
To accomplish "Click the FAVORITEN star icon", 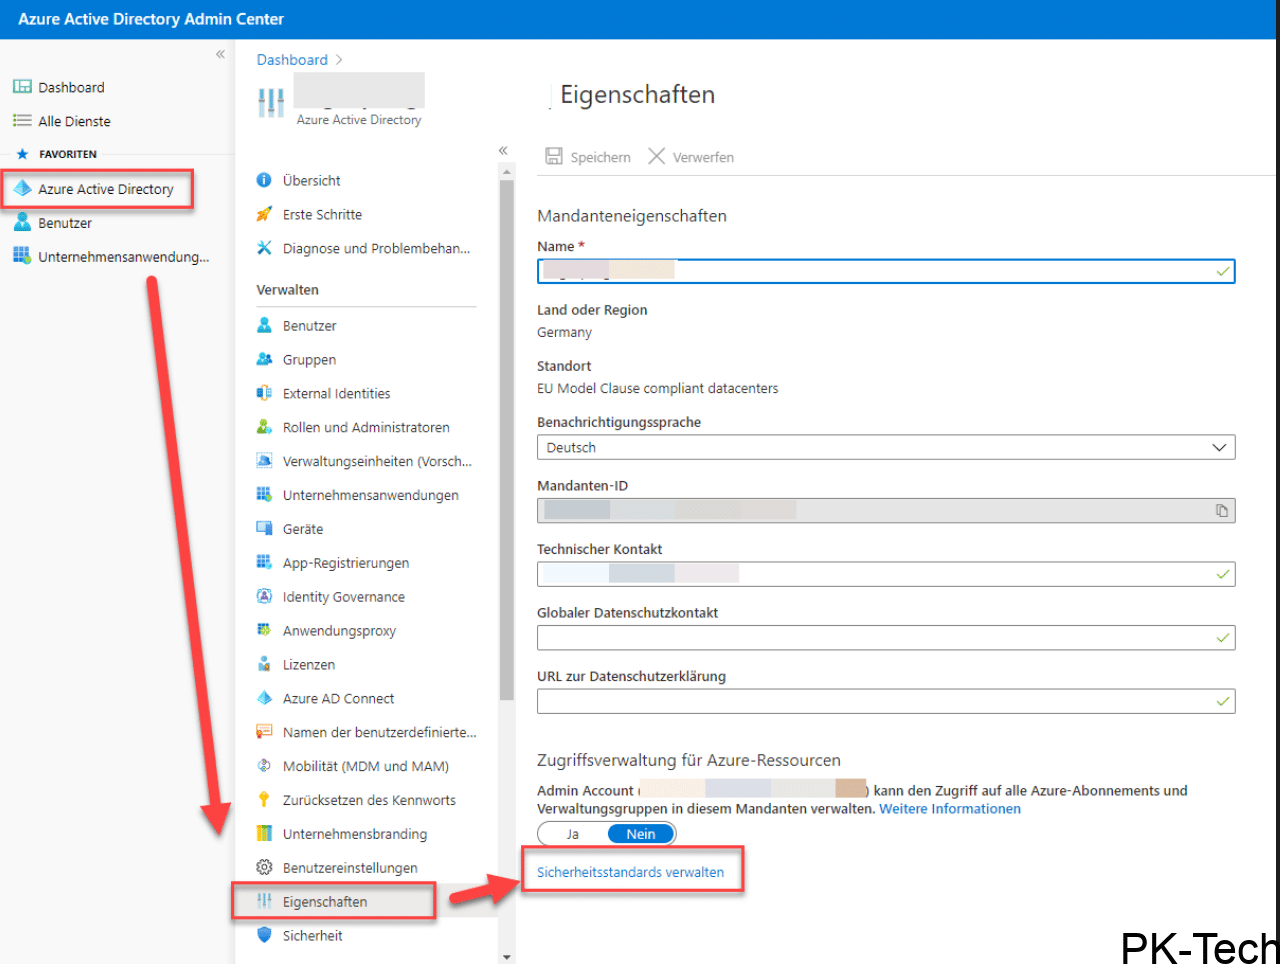I will click(x=22, y=154).
